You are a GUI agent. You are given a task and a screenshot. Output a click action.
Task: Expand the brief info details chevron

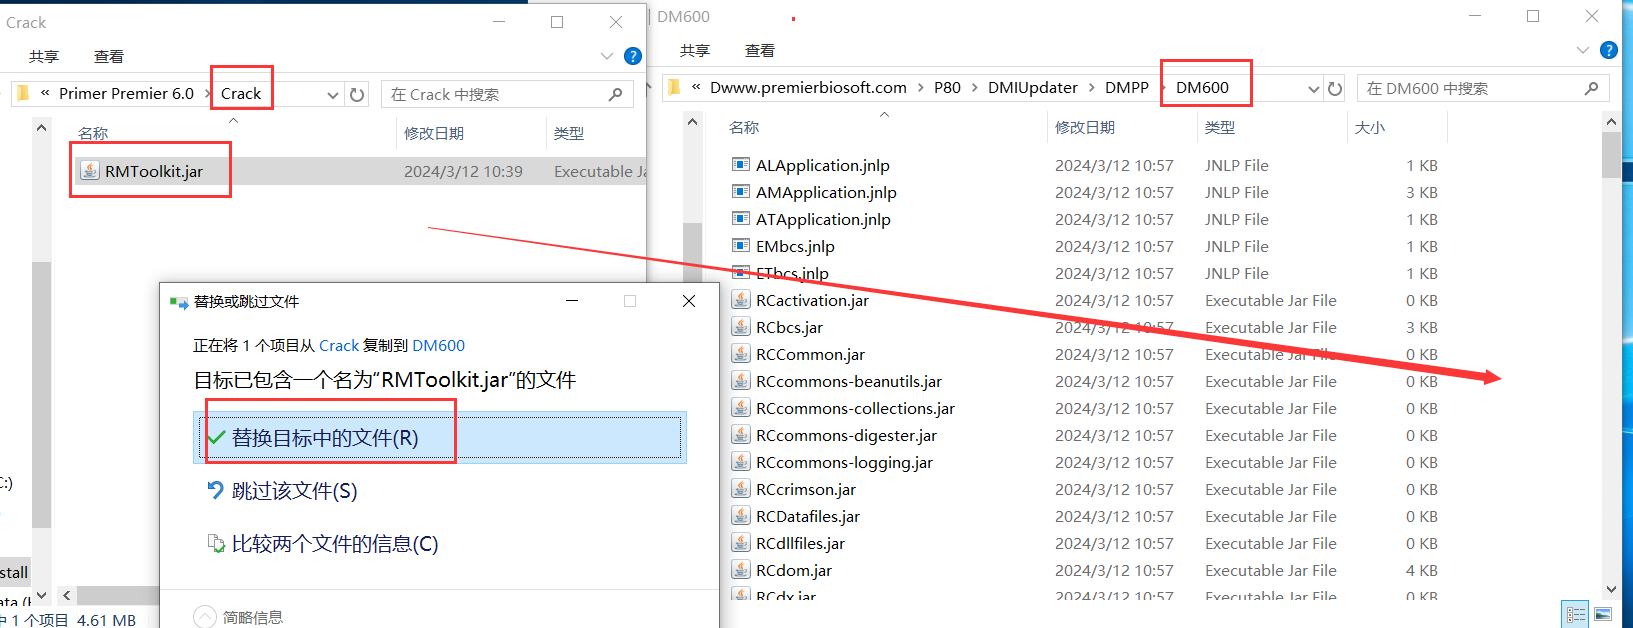tap(205, 617)
